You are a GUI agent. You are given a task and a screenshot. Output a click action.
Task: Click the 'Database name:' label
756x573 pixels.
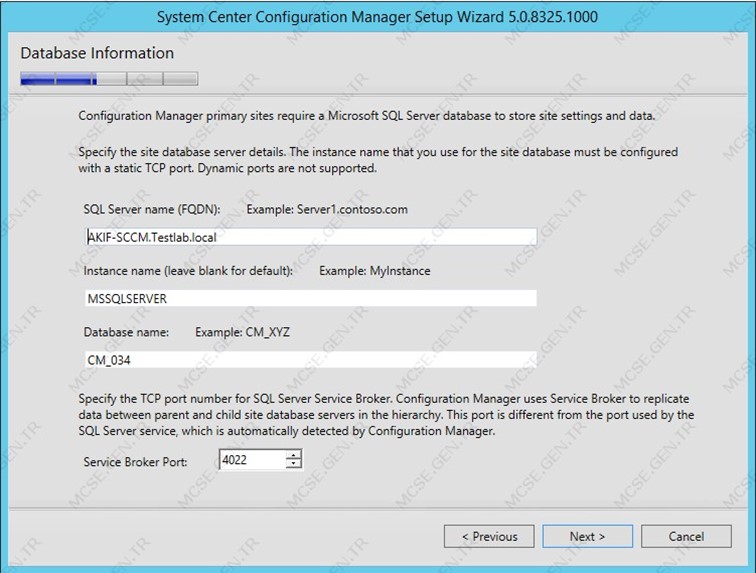click(x=126, y=332)
